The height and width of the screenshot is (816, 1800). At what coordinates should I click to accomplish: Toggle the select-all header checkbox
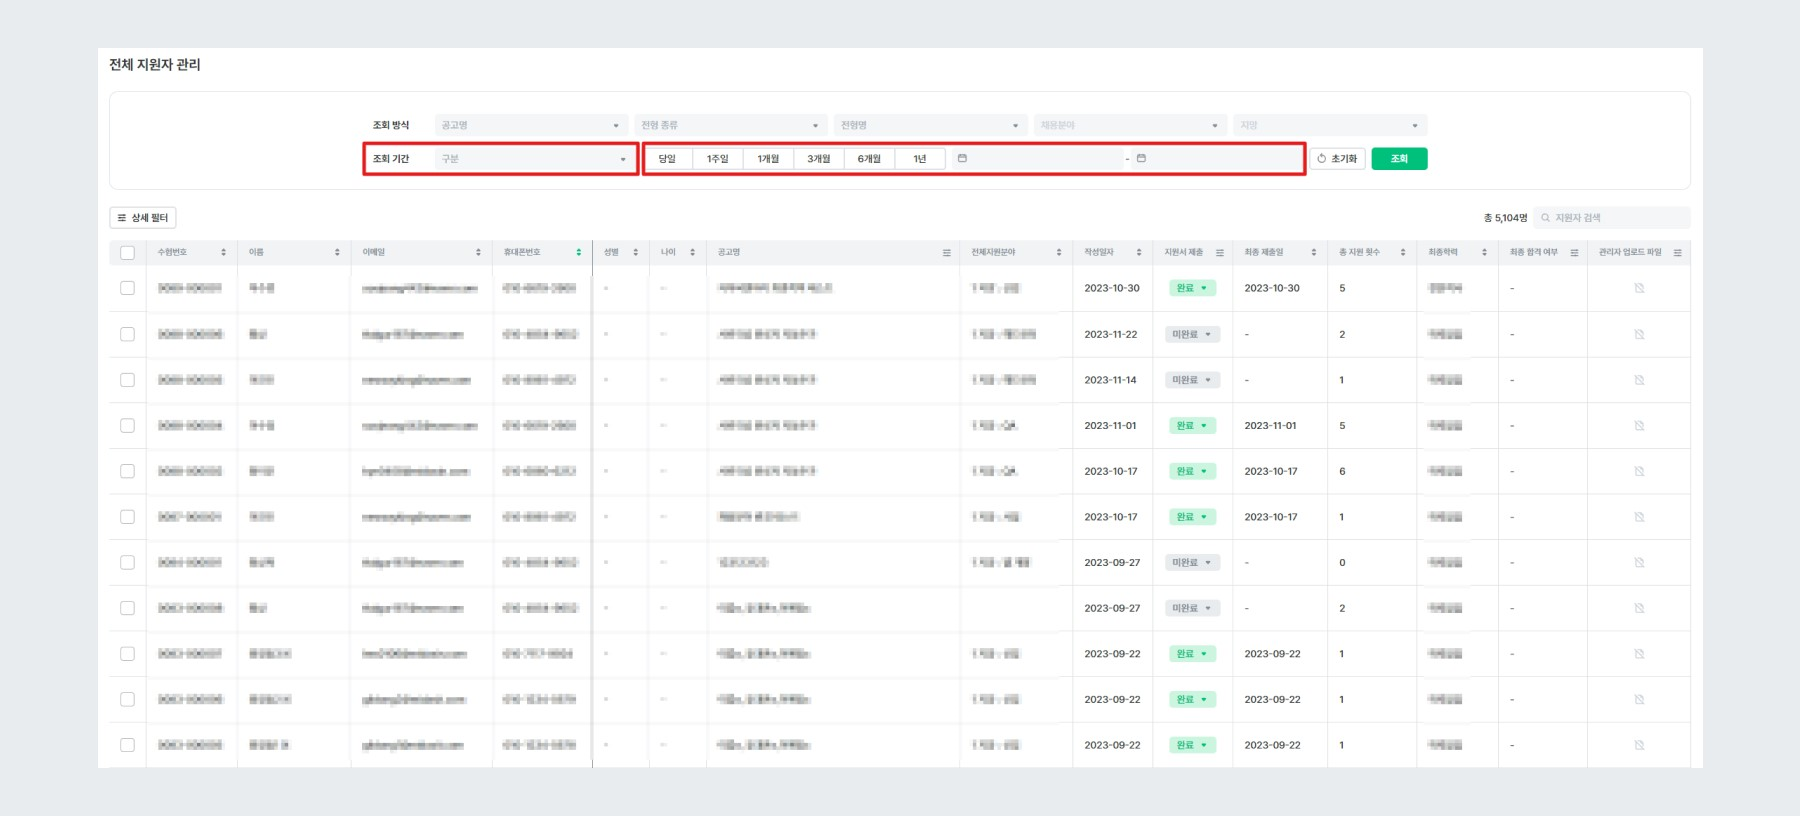pos(127,253)
